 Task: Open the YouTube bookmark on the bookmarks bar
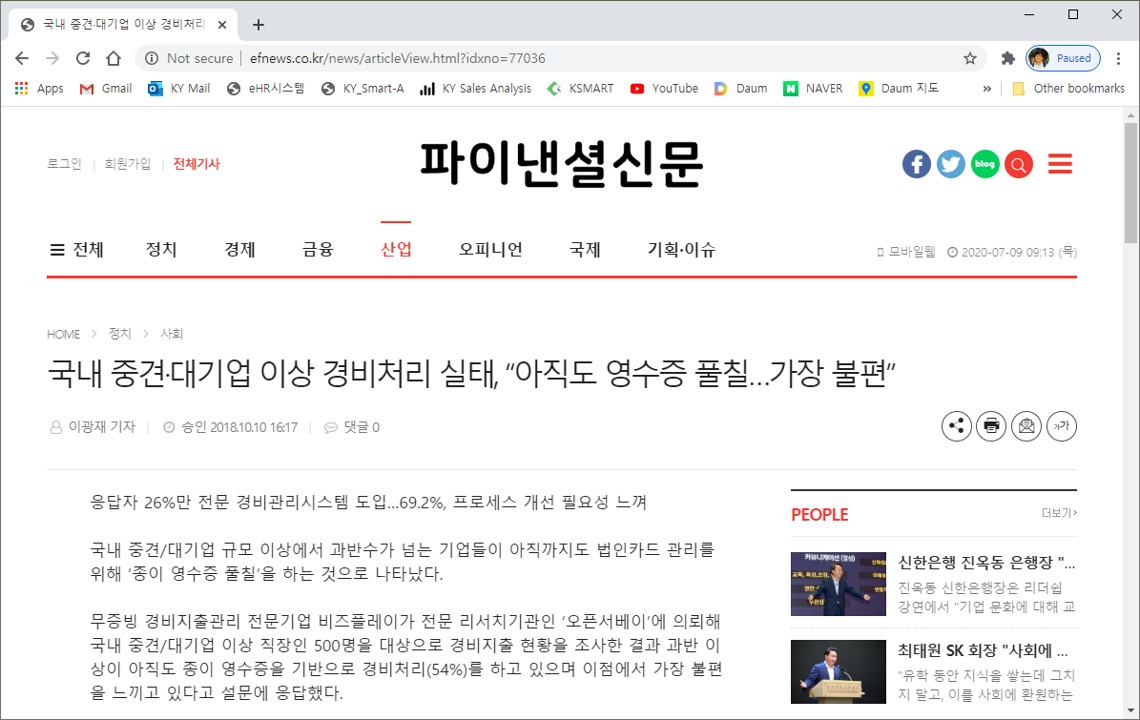(x=663, y=88)
